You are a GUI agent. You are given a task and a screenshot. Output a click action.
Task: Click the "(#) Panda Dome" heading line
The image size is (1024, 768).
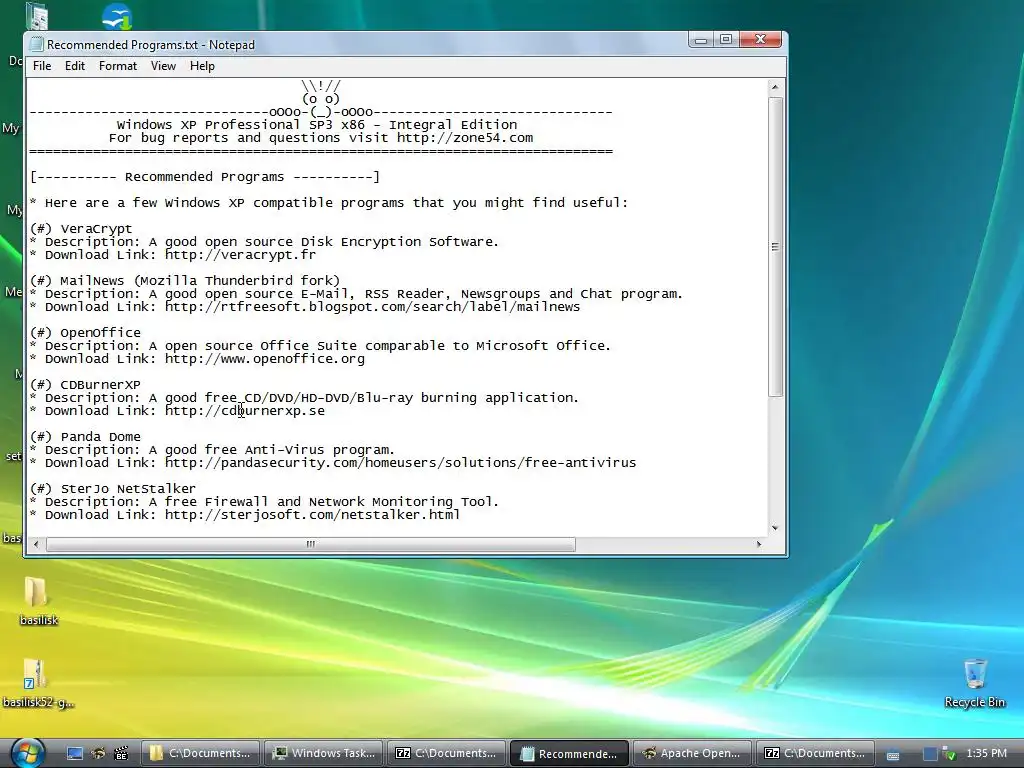[85, 437]
